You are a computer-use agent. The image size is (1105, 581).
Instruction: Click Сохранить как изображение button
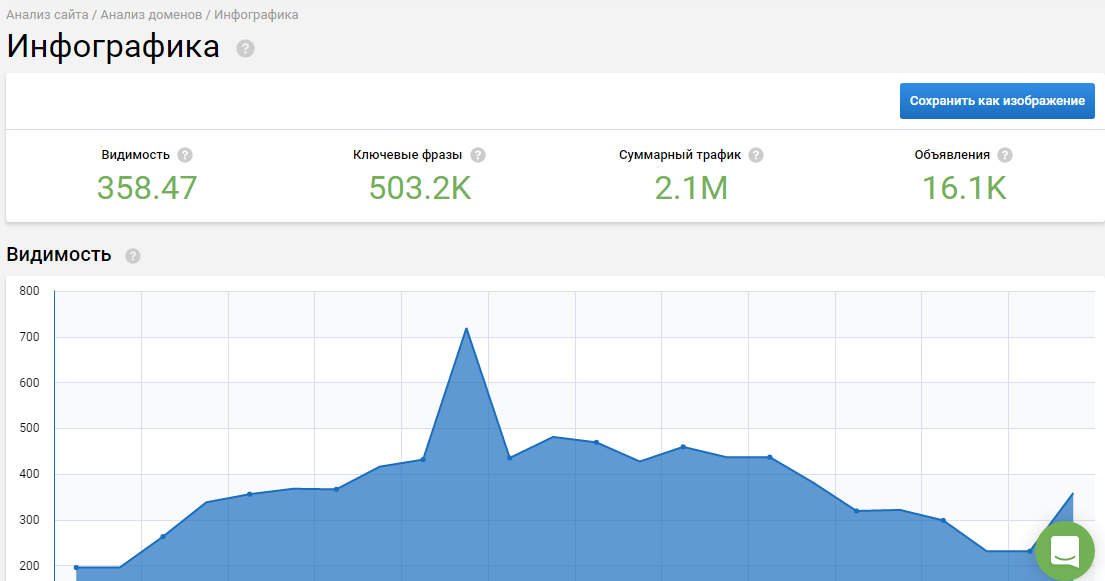tap(997, 101)
